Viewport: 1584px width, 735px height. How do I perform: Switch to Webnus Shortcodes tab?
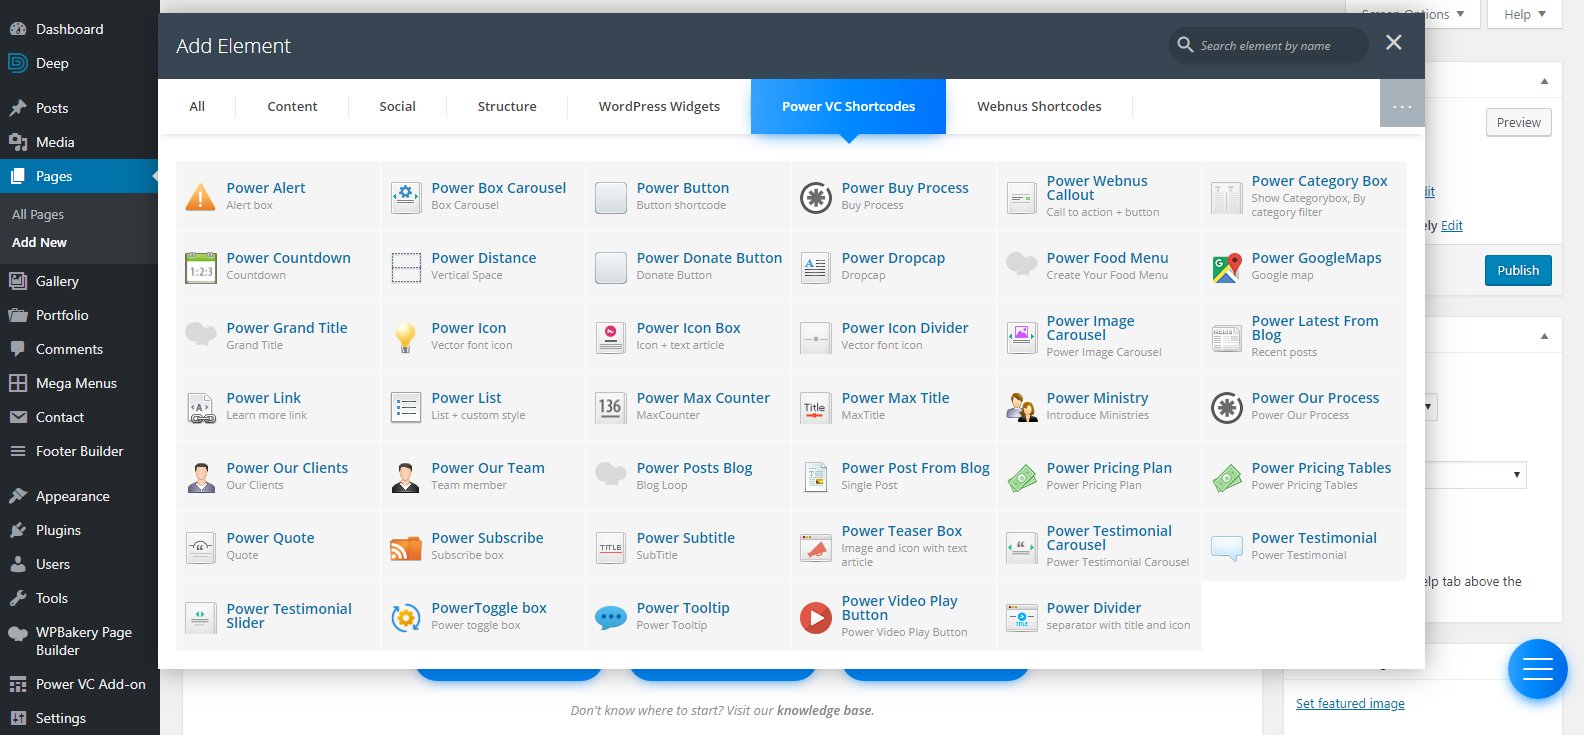1039,106
